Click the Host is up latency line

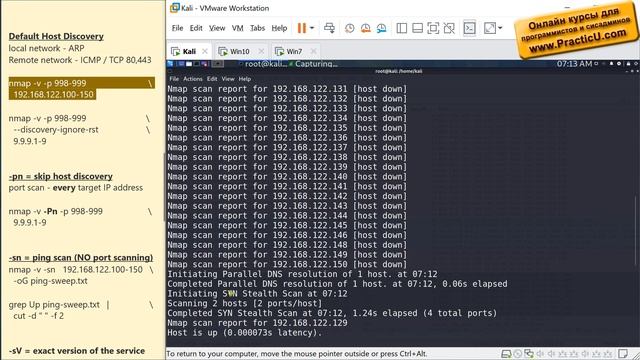coord(245,333)
